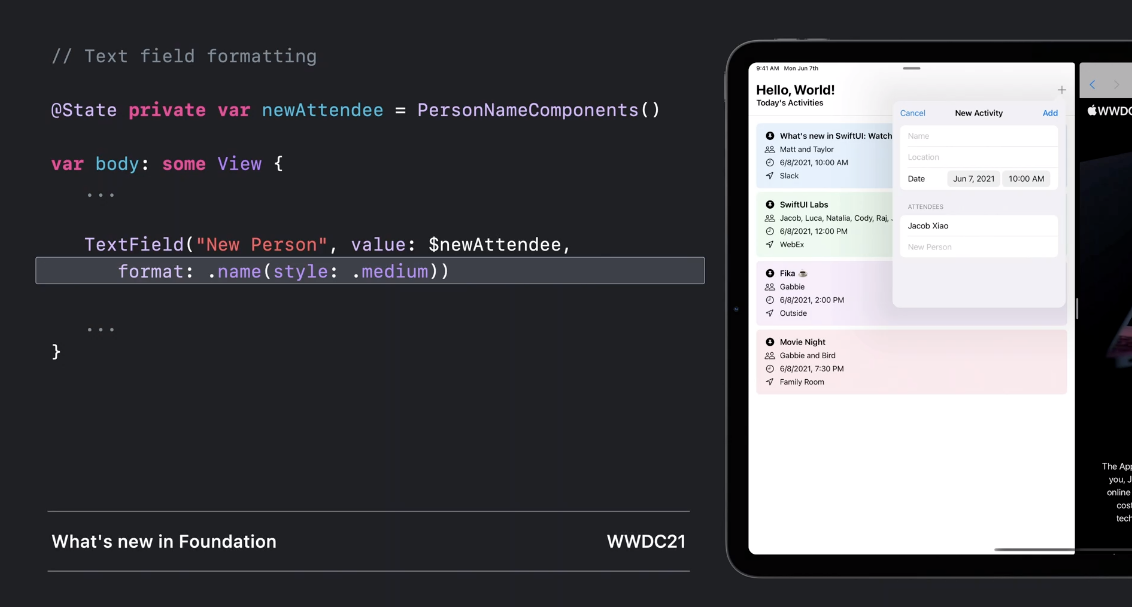Click the Date label in the popover
This screenshot has height=607, width=1132.
916,179
